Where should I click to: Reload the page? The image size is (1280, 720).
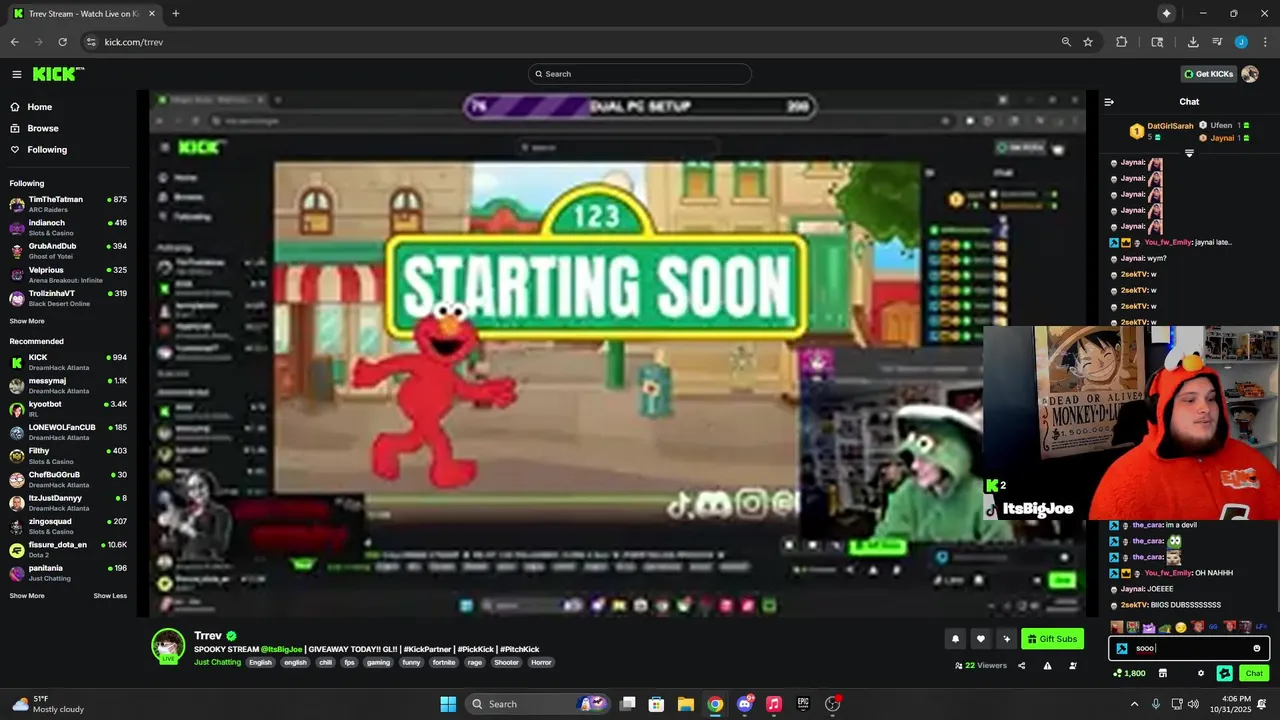tap(62, 42)
